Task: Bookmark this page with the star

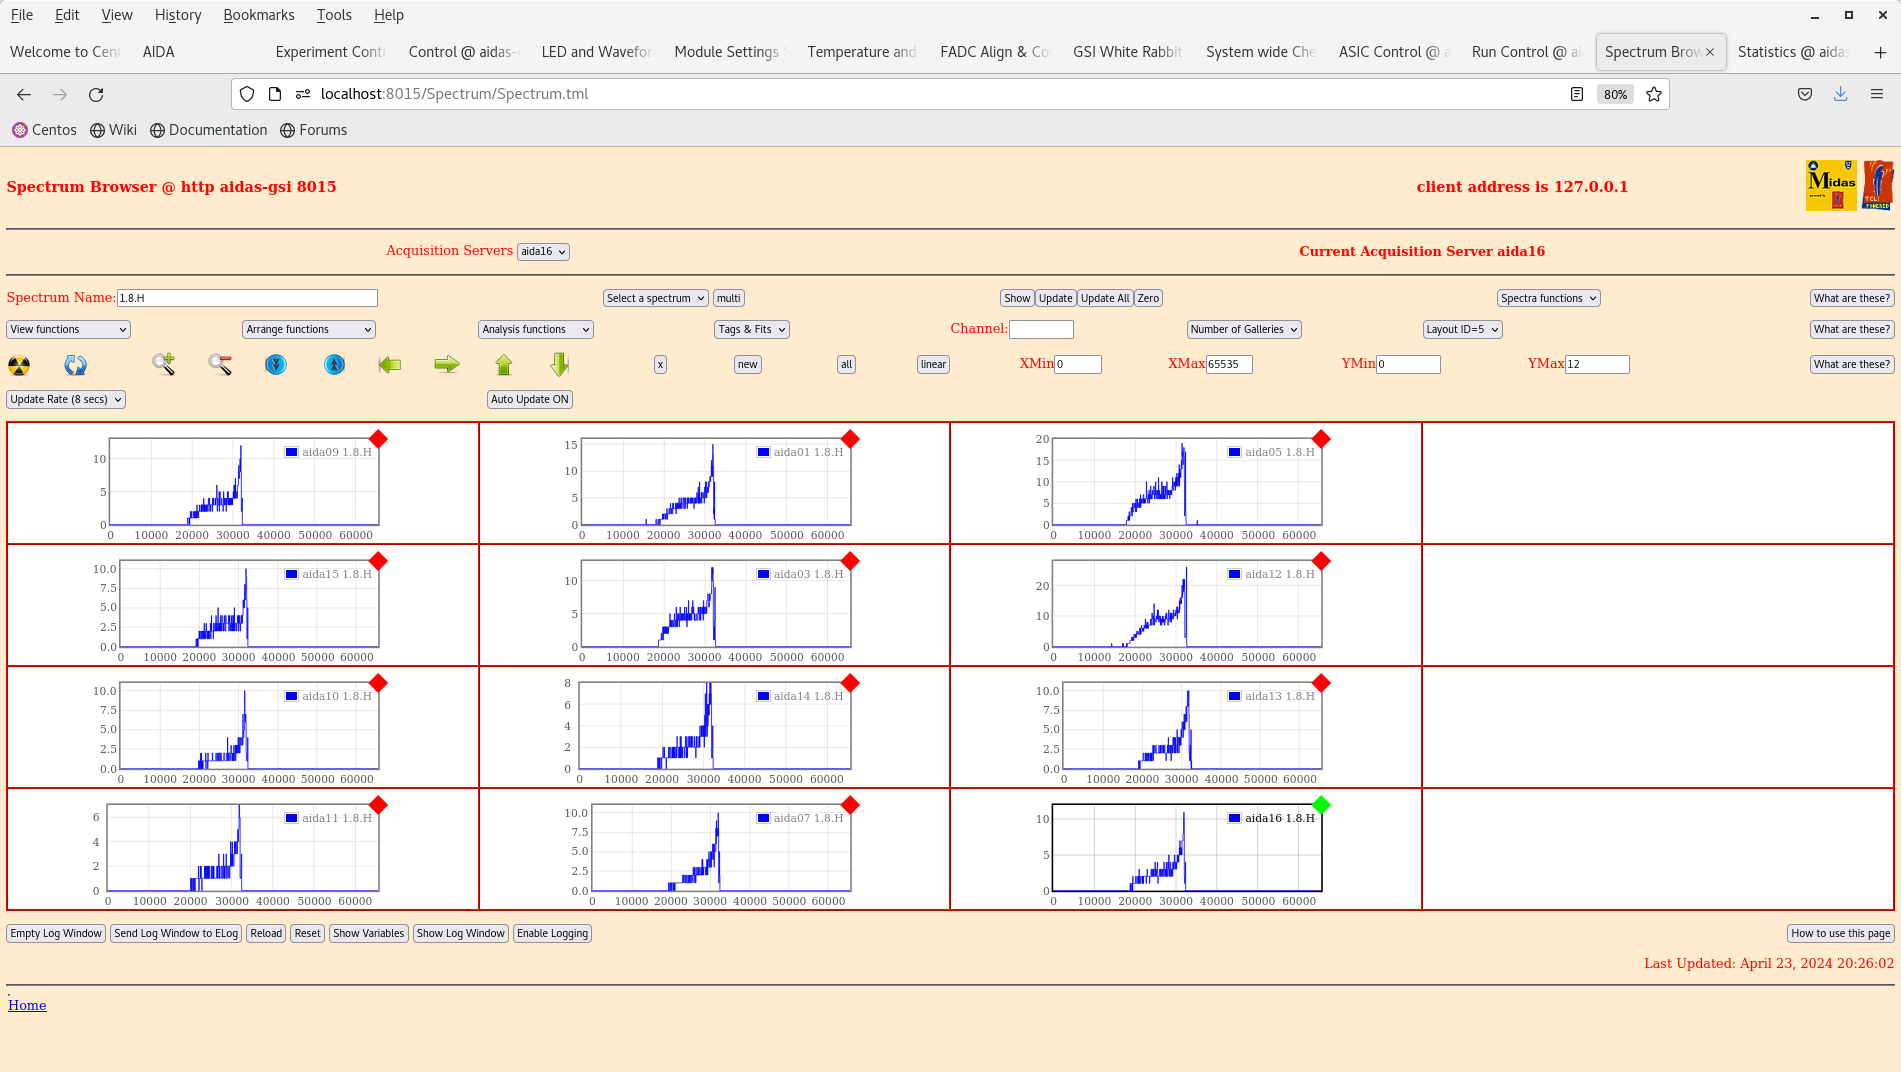Action: click(x=1654, y=94)
